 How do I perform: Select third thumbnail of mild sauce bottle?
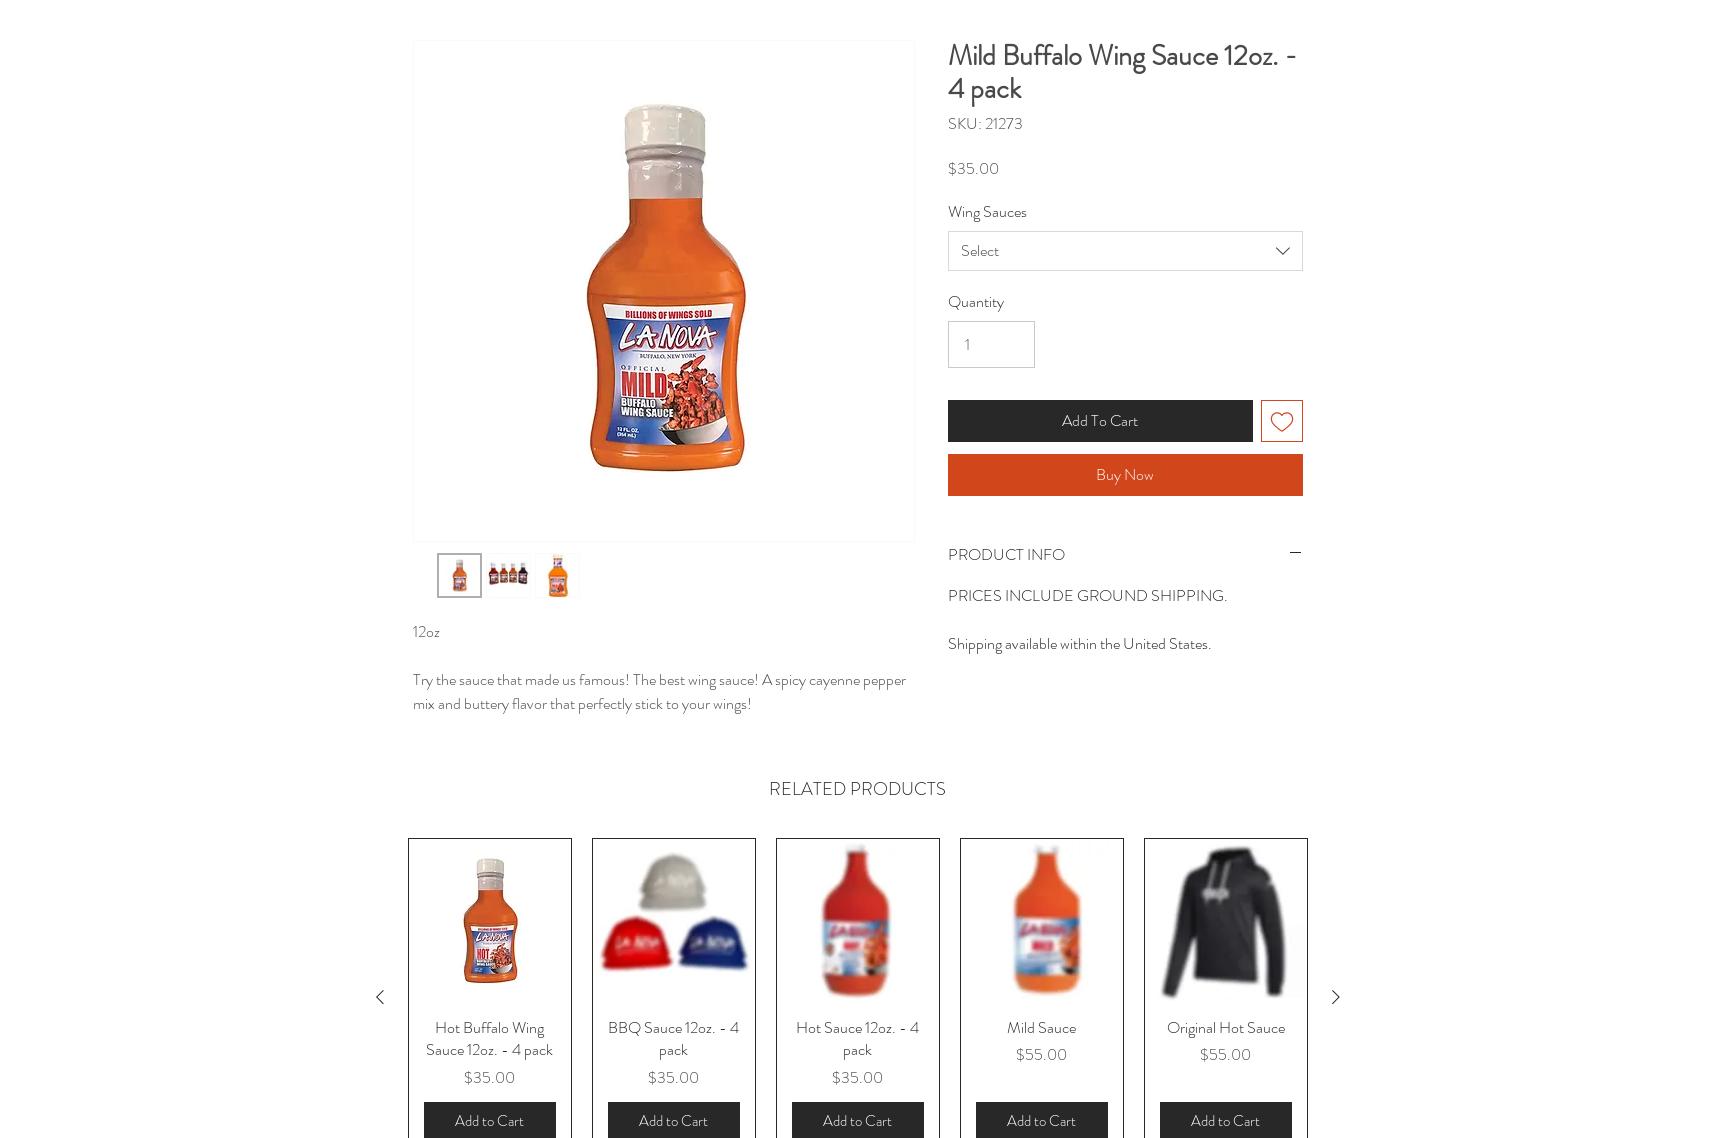tap(557, 575)
